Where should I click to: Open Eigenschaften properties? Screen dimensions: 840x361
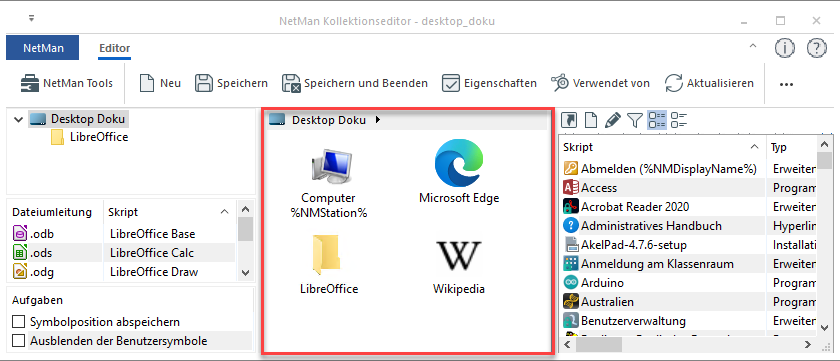pyautogui.click(x=489, y=84)
